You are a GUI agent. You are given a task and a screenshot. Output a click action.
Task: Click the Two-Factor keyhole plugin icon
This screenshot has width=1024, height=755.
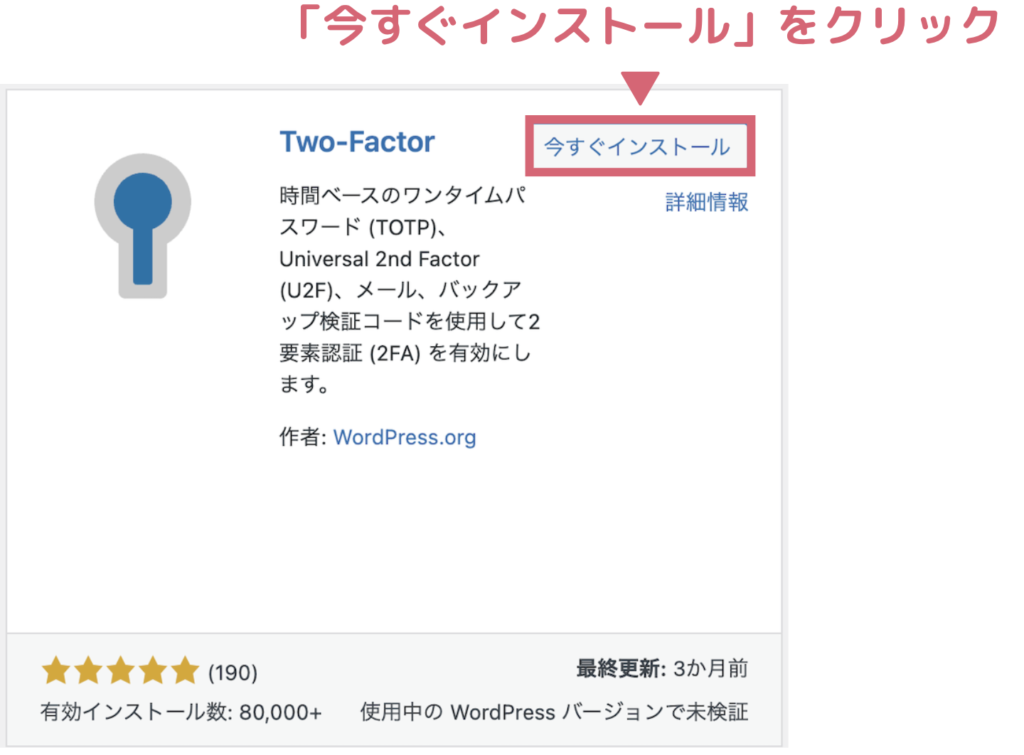coord(143,226)
